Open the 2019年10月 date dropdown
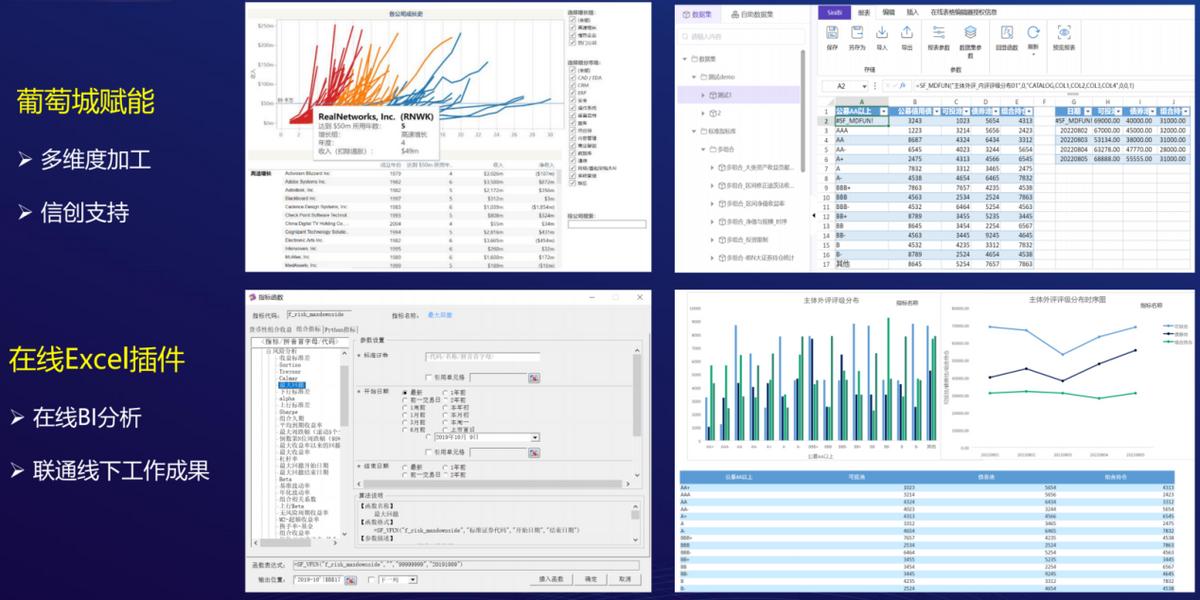Image resolution: width=1200 pixels, height=600 pixels. 534,437
